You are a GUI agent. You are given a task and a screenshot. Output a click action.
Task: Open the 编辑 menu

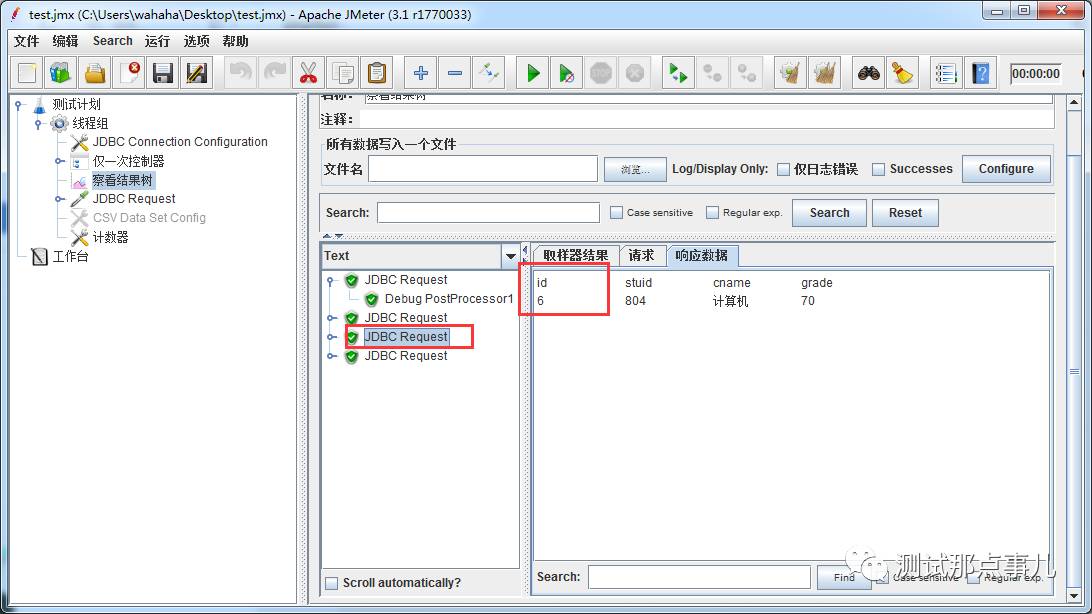pos(65,41)
